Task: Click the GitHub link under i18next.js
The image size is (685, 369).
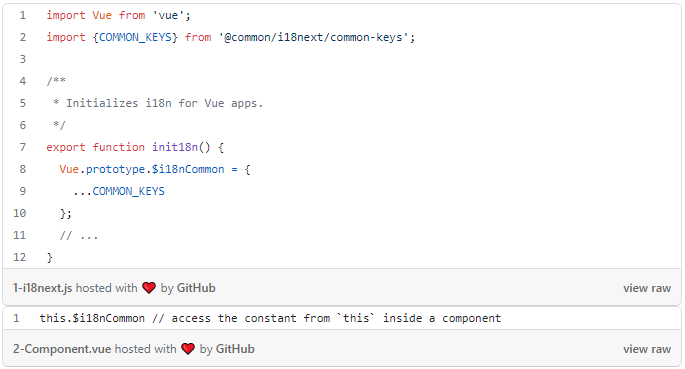Action: tap(196, 288)
